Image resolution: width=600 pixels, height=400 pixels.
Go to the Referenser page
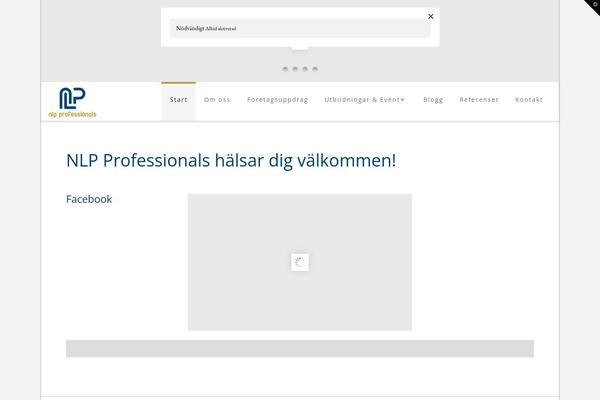(479, 100)
